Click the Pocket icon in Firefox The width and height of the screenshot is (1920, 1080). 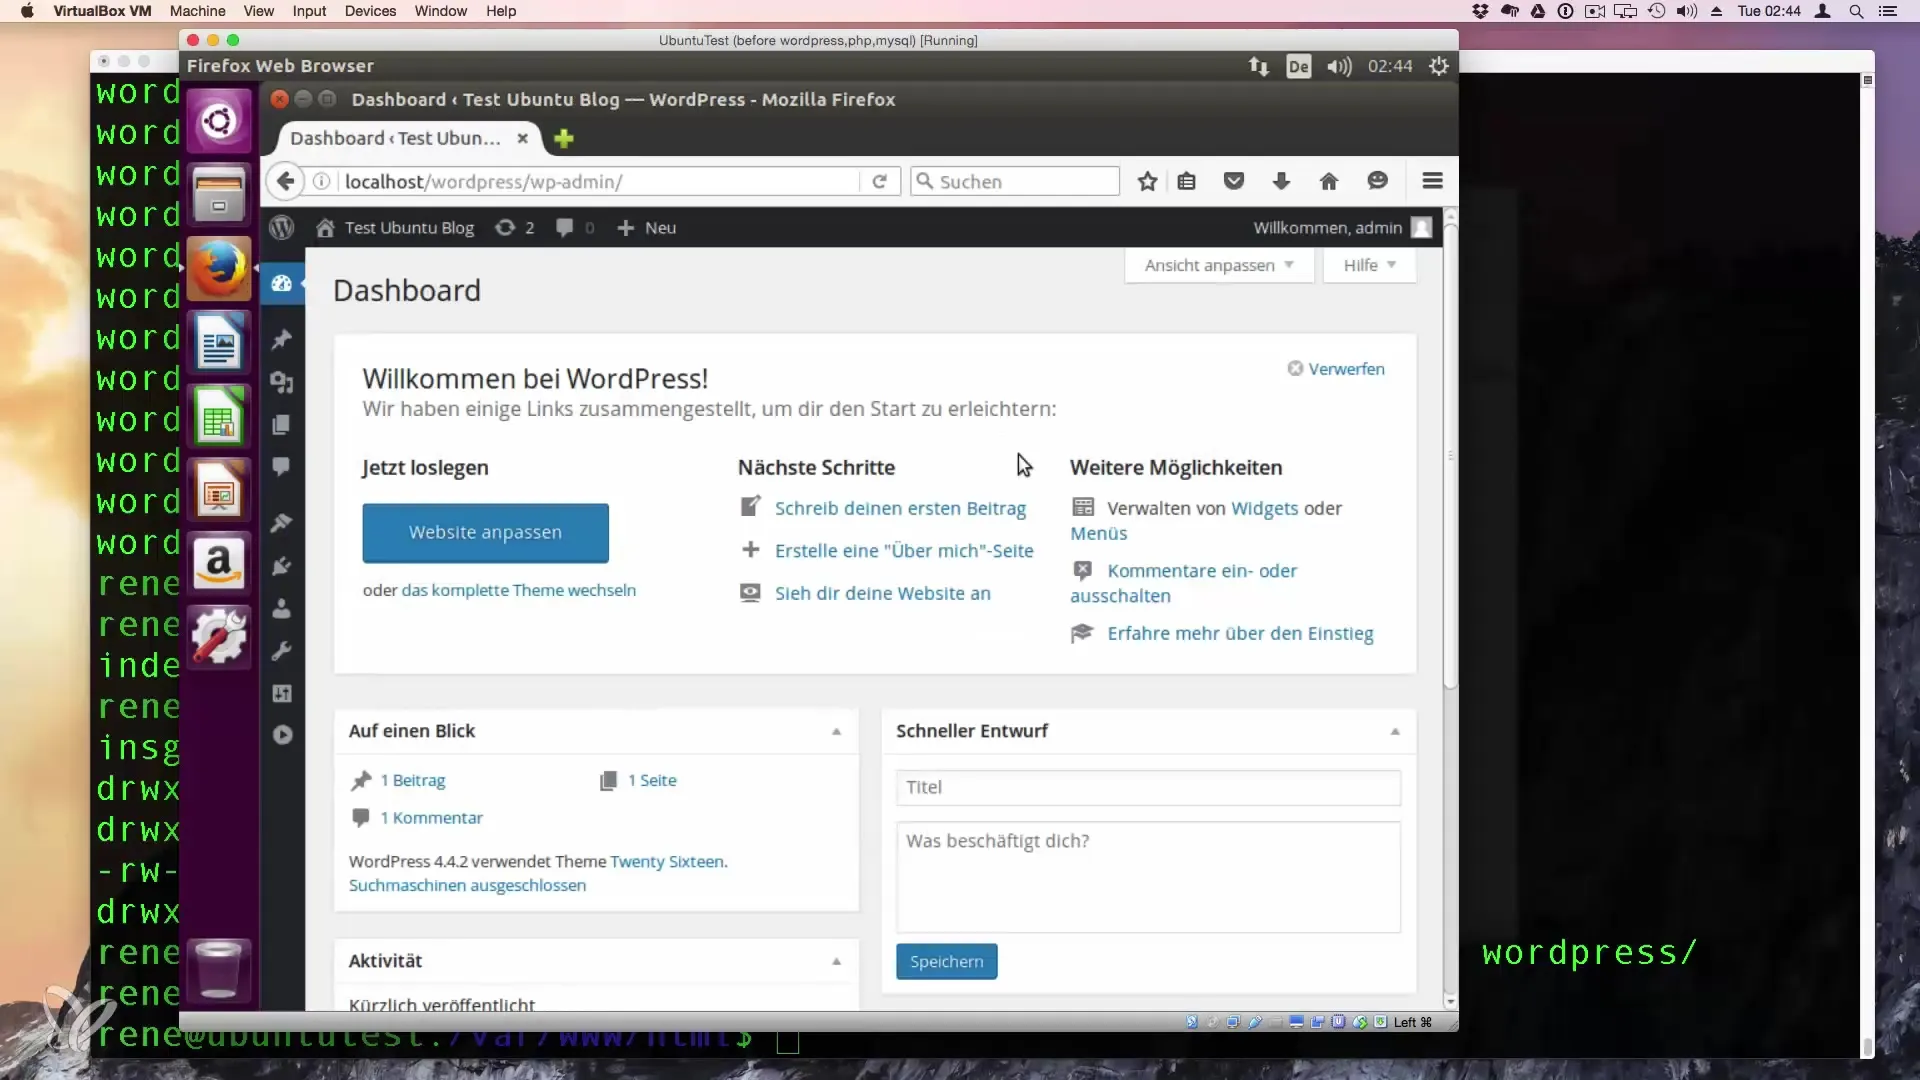point(1234,181)
